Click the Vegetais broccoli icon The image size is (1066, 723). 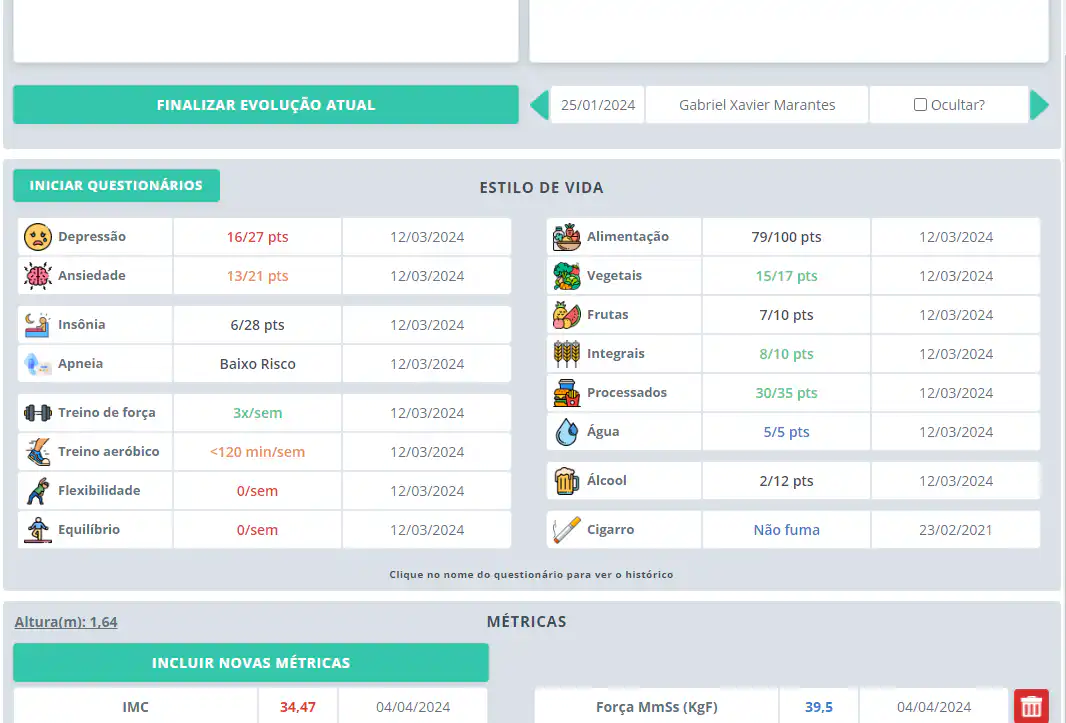[x=567, y=276]
